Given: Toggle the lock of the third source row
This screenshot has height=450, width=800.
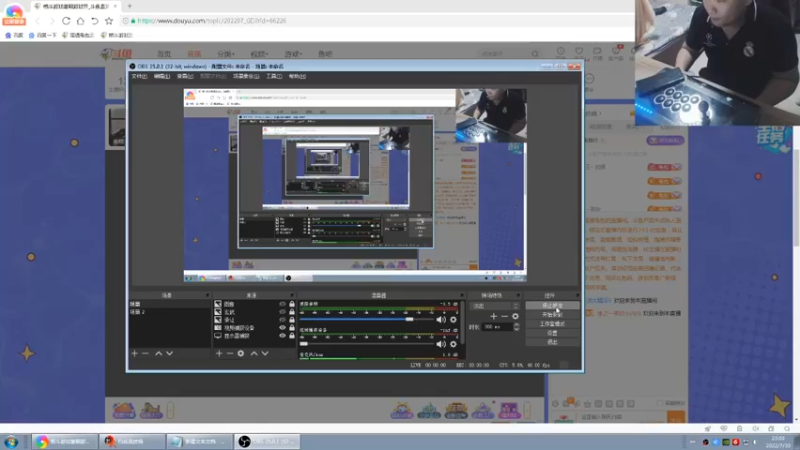Looking at the screenshot, I should coord(292,320).
